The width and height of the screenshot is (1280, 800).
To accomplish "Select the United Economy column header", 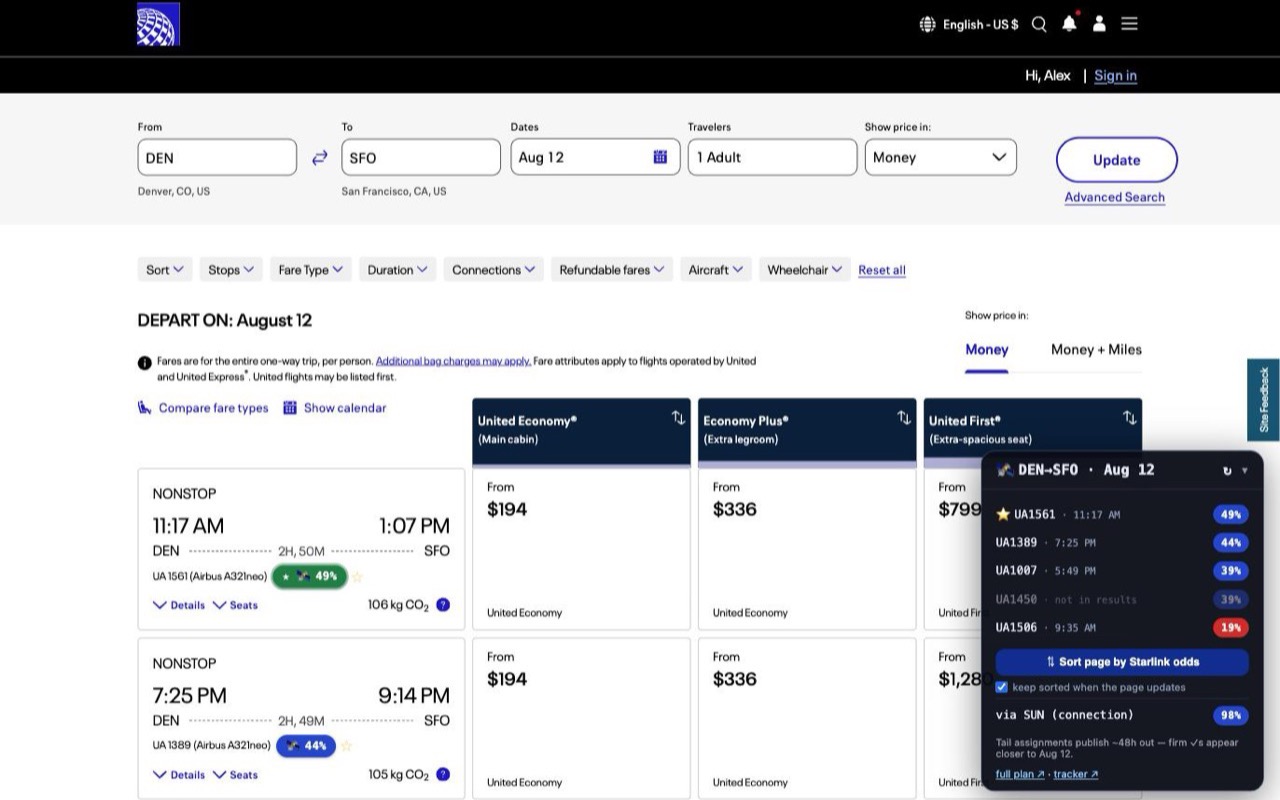I will point(581,431).
